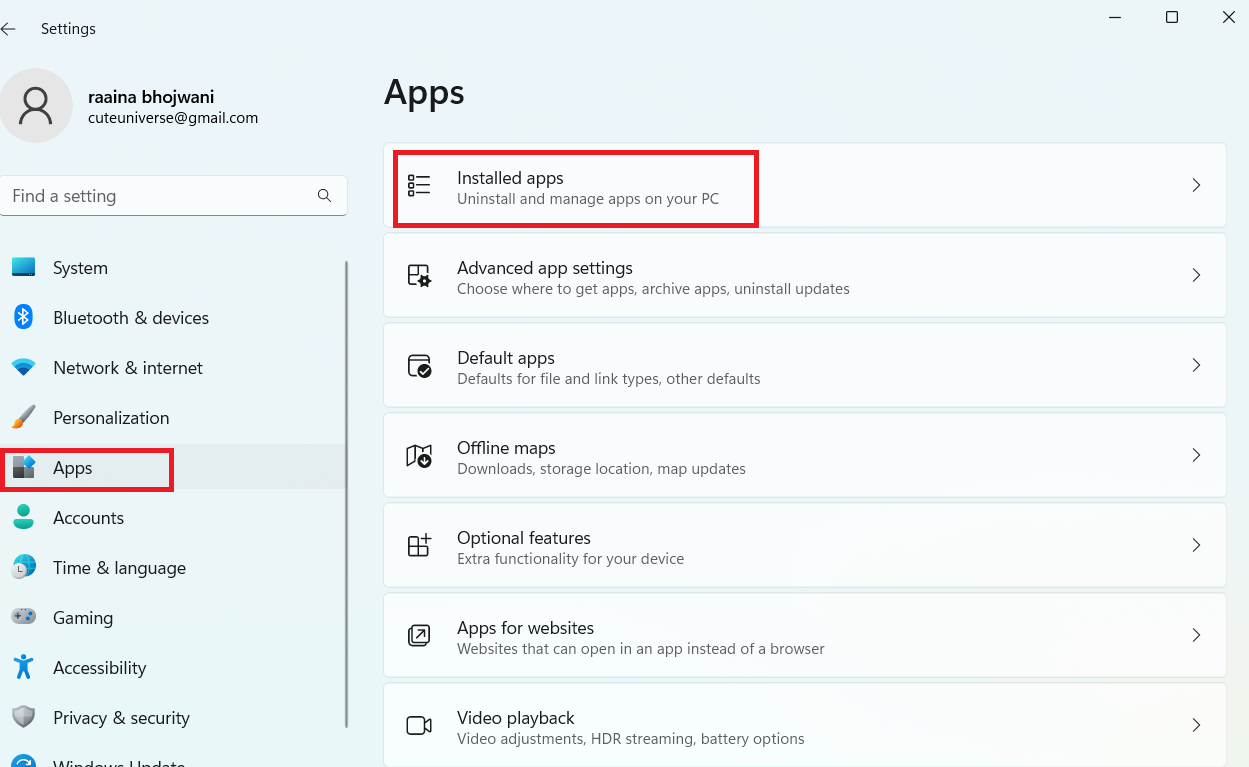Open Video playback via right chevron
This screenshot has height=767, width=1249.
click(x=1196, y=725)
